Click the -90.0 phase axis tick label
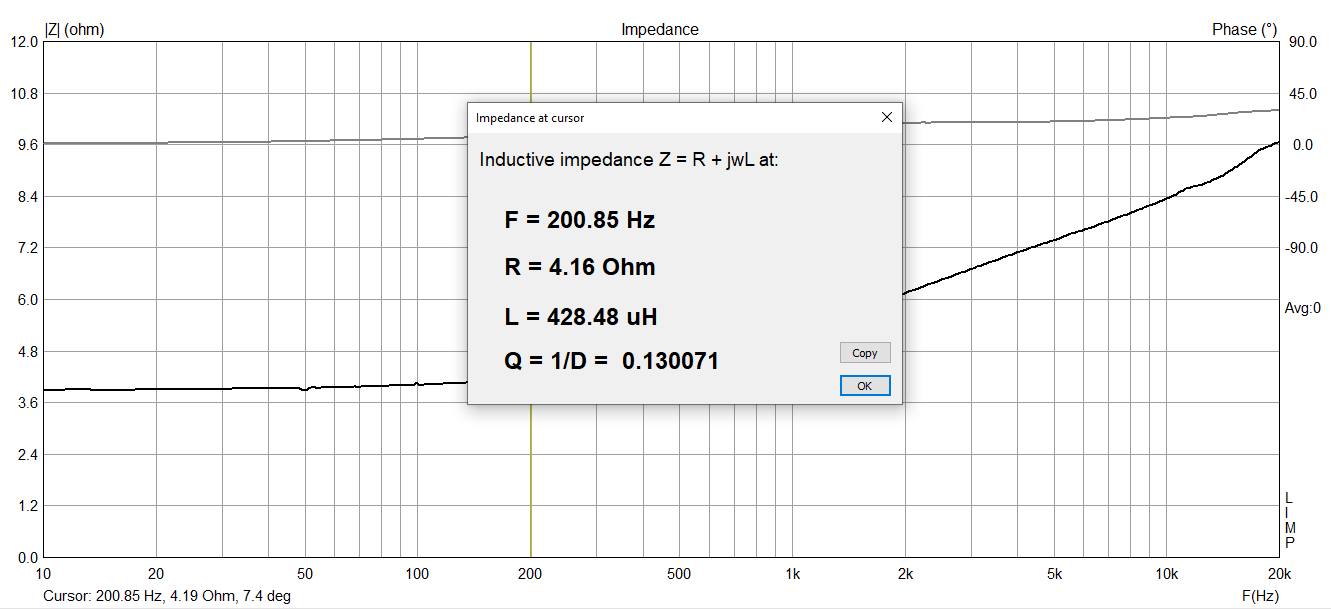Screen dimensions: 1331x609 [x=1300, y=248]
